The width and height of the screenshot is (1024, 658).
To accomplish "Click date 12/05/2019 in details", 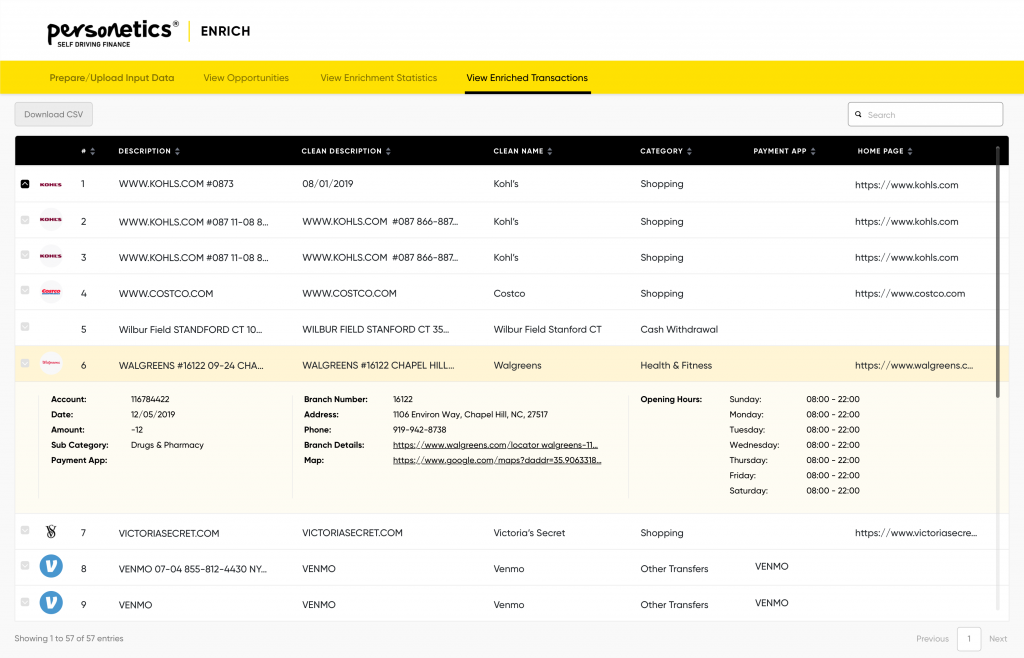I will [x=153, y=415].
